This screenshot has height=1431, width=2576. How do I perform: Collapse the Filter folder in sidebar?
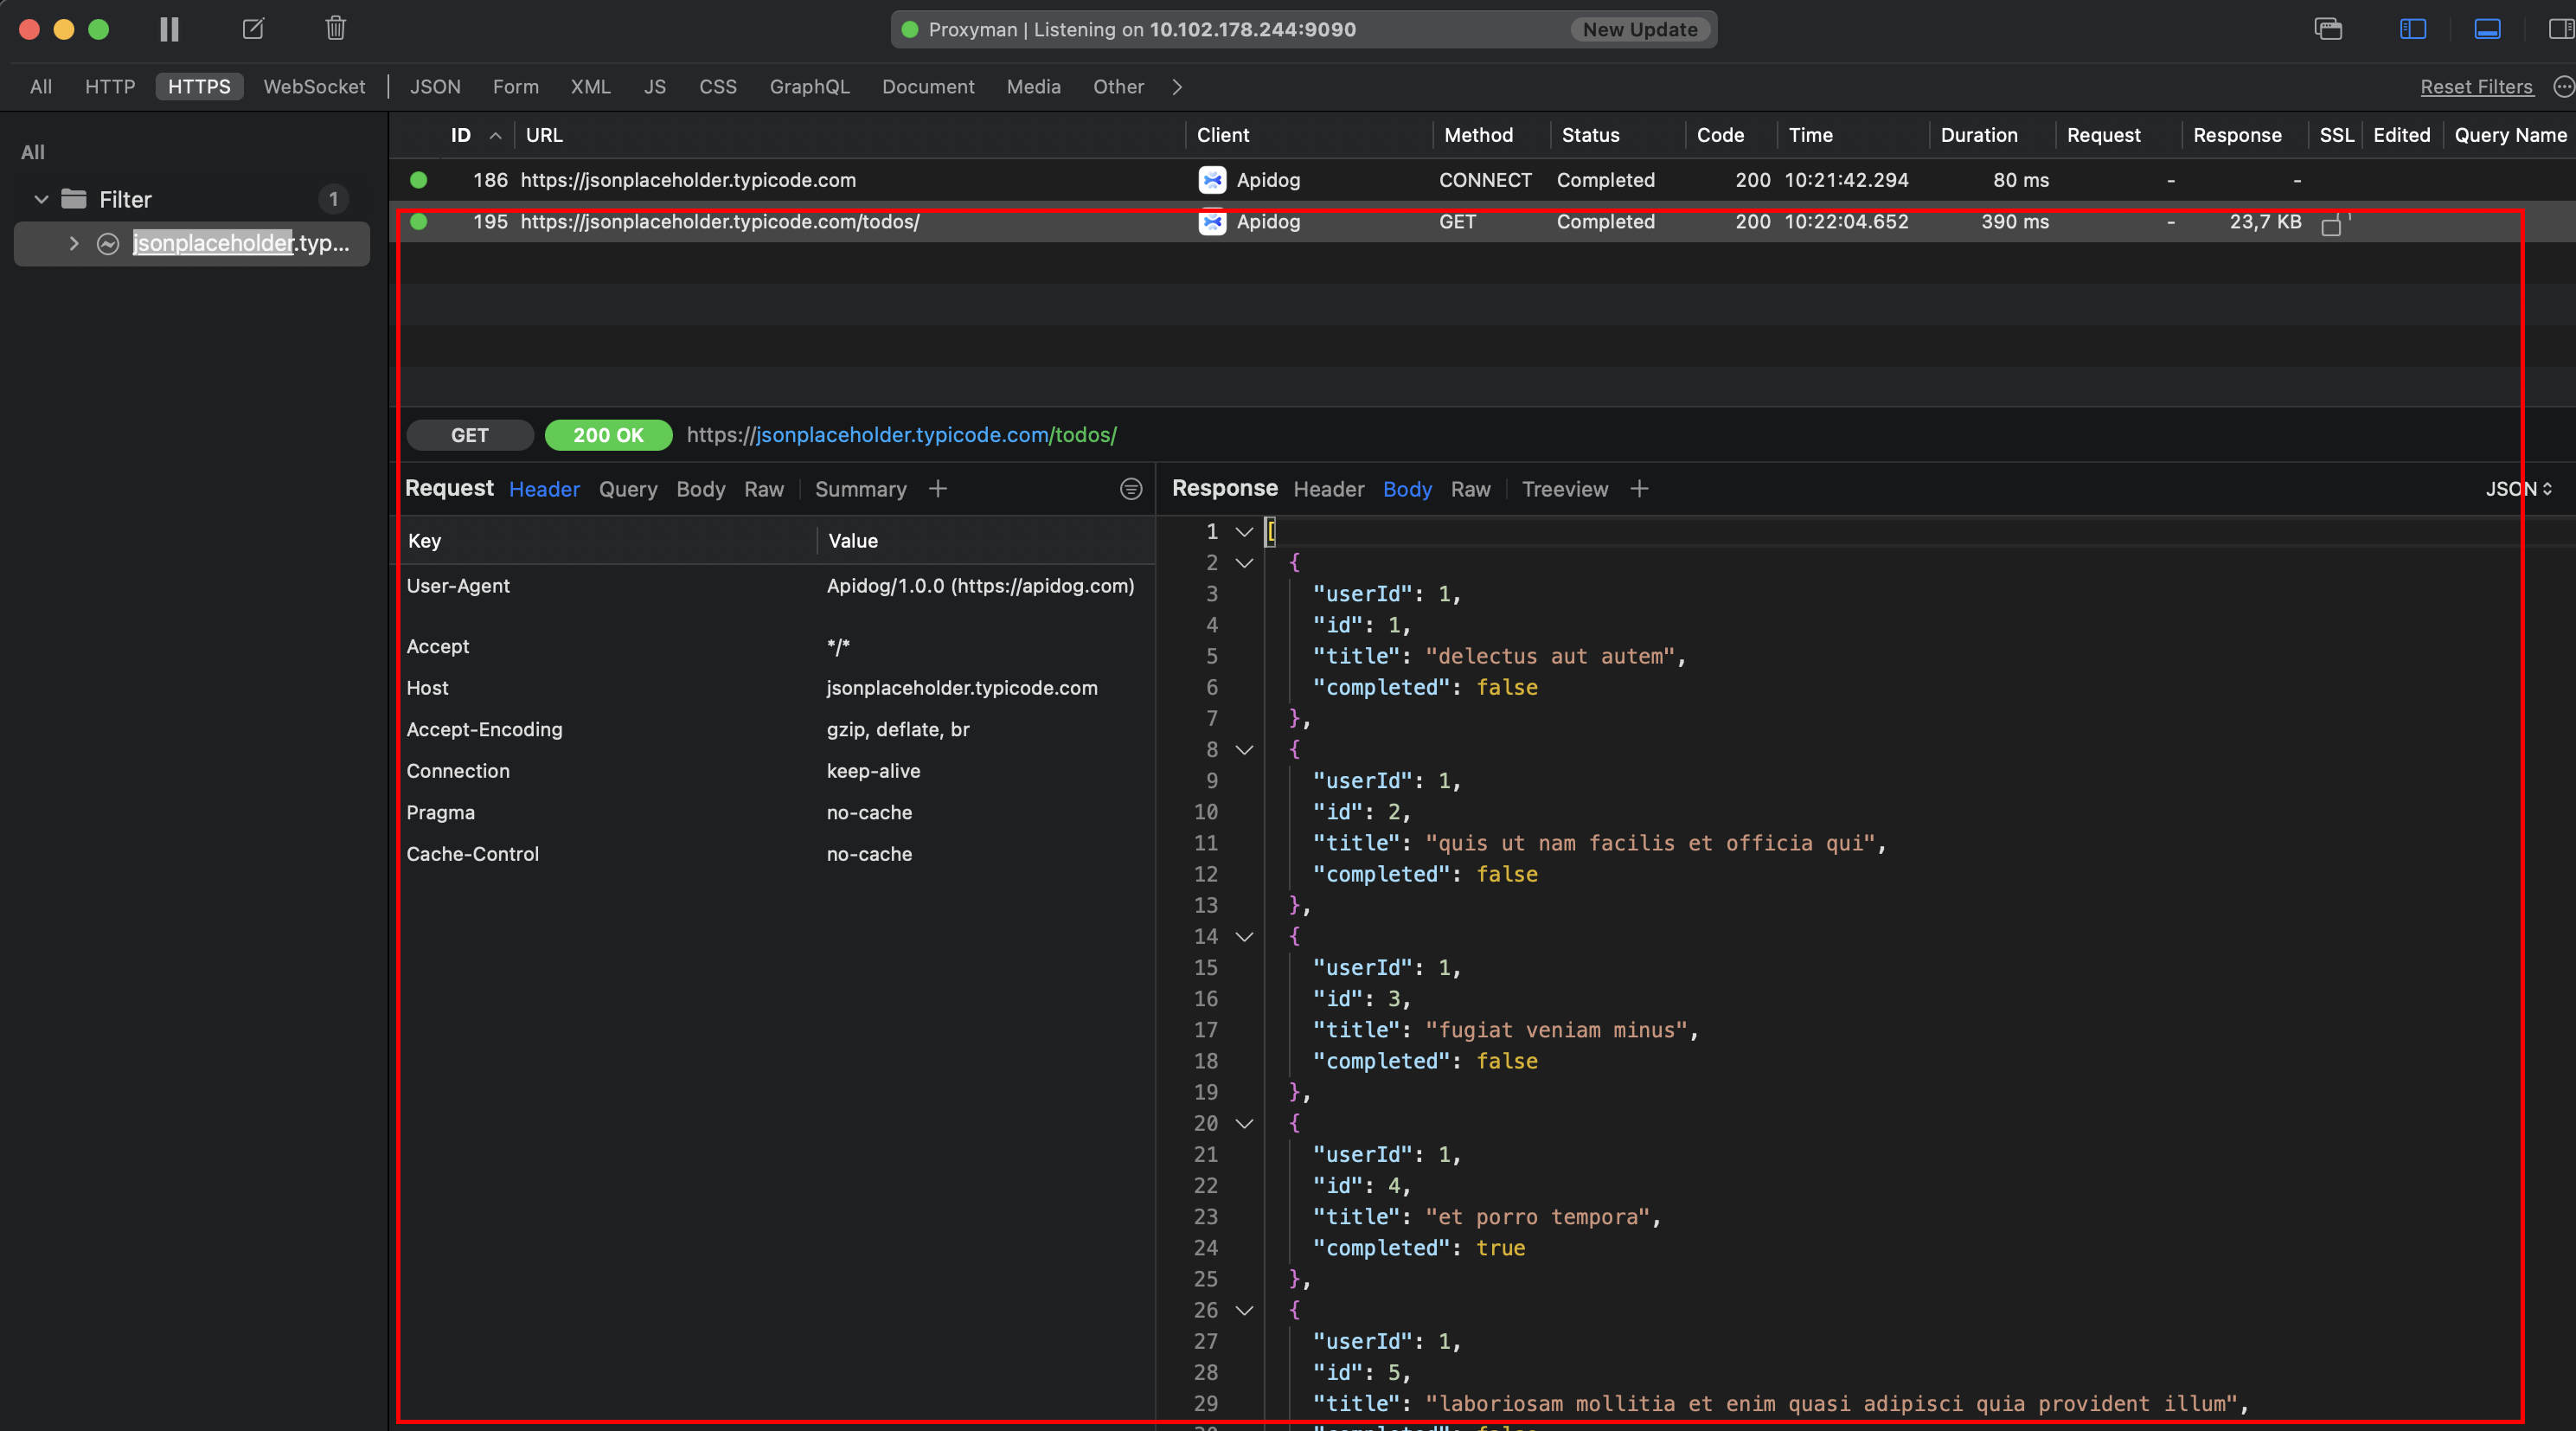click(41, 199)
